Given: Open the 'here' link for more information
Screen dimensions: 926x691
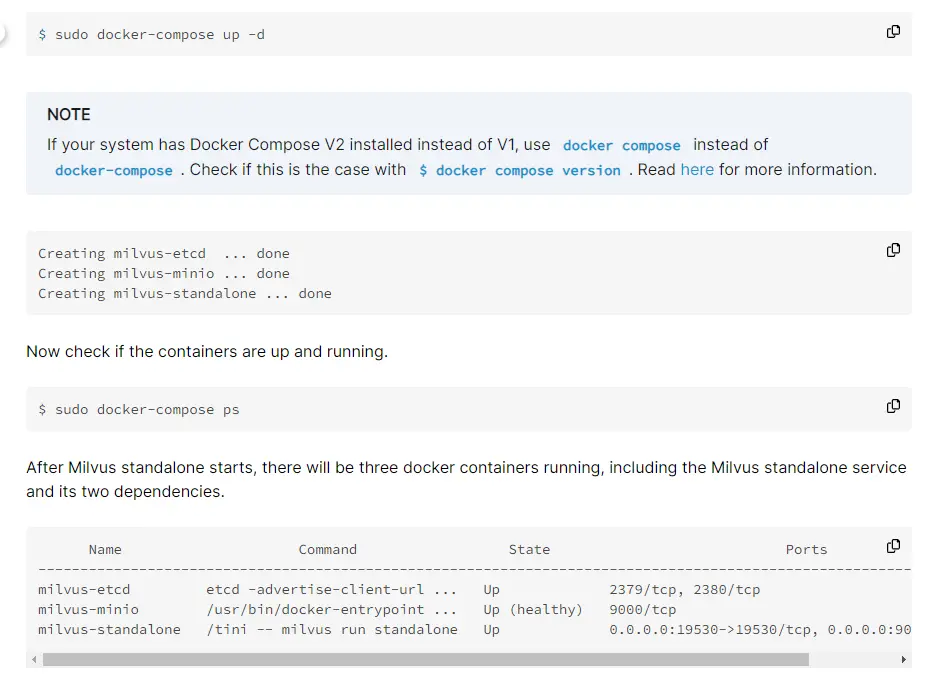Looking at the screenshot, I should 697,170.
